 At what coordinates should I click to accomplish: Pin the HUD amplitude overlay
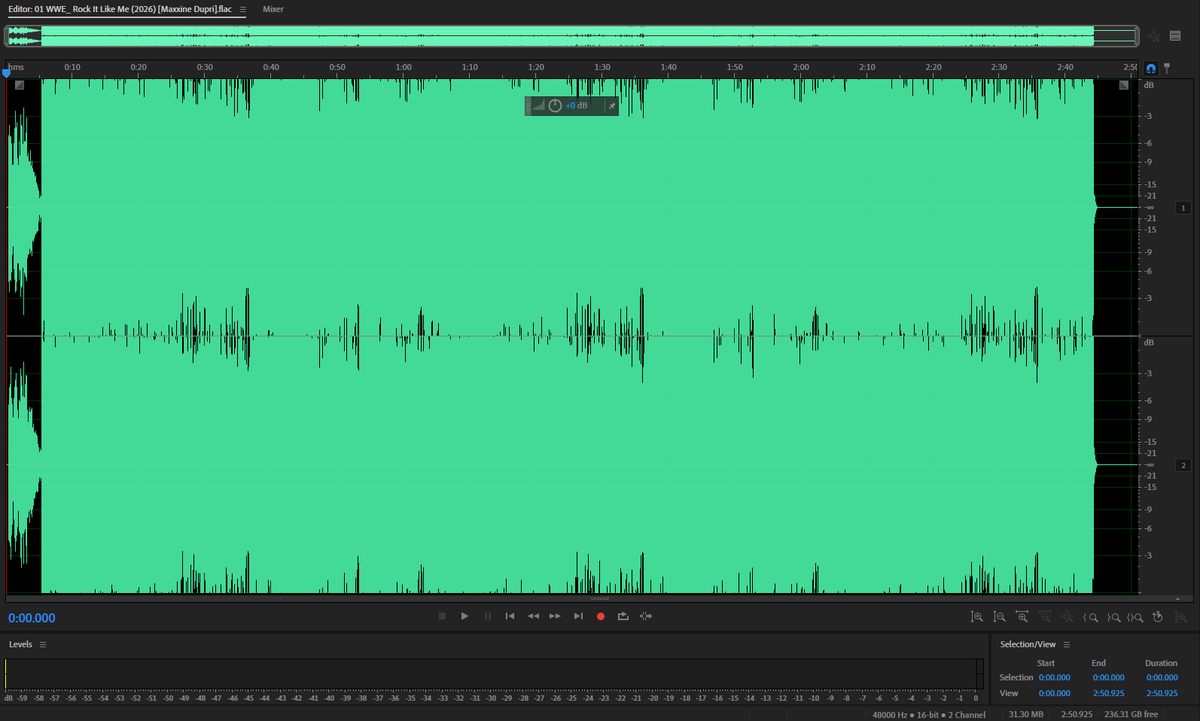tap(612, 106)
